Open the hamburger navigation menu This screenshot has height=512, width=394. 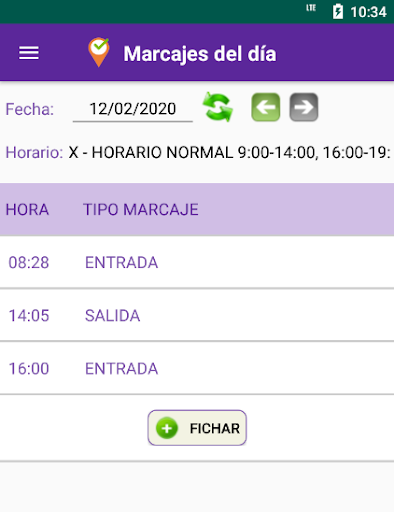tap(29, 53)
